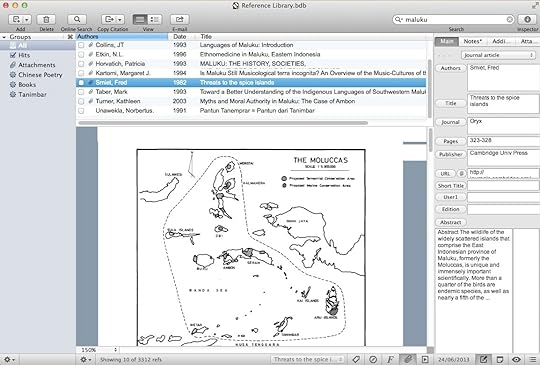This screenshot has height=365, width=540.
Task: Click in the Short Title input field
Action: coord(503,186)
